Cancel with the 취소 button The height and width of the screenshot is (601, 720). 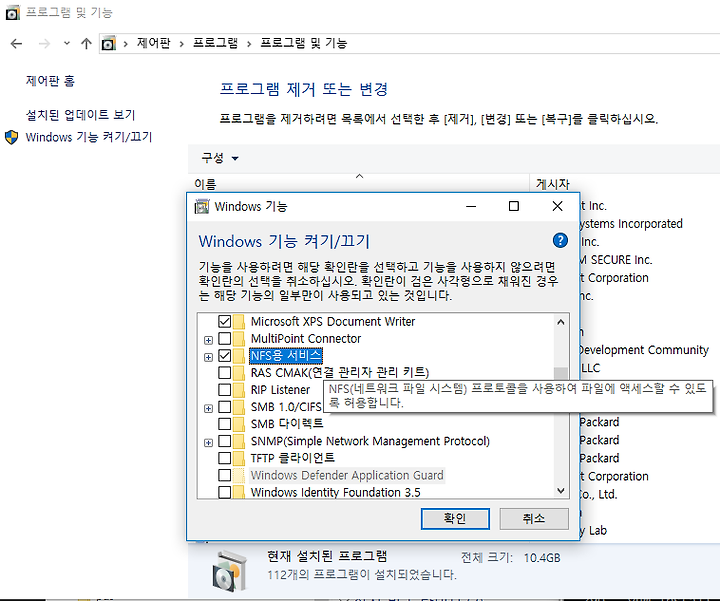pyautogui.click(x=534, y=518)
